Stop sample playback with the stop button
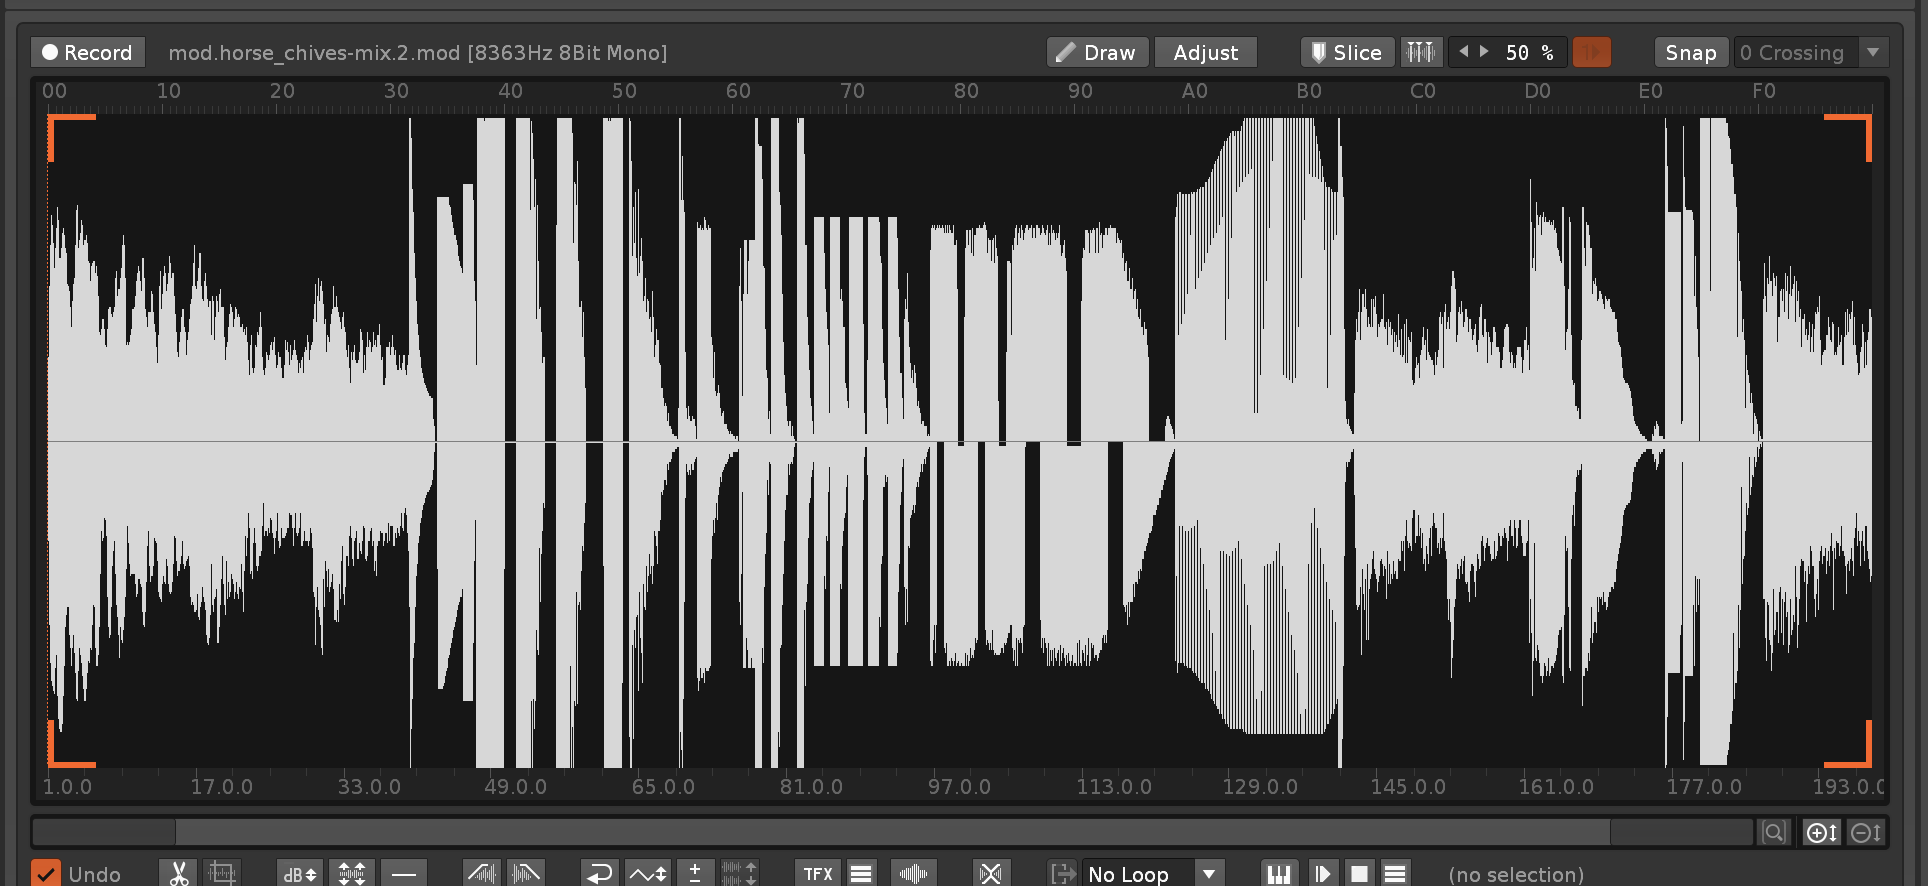The width and height of the screenshot is (1928, 886). tap(1358, 873)
